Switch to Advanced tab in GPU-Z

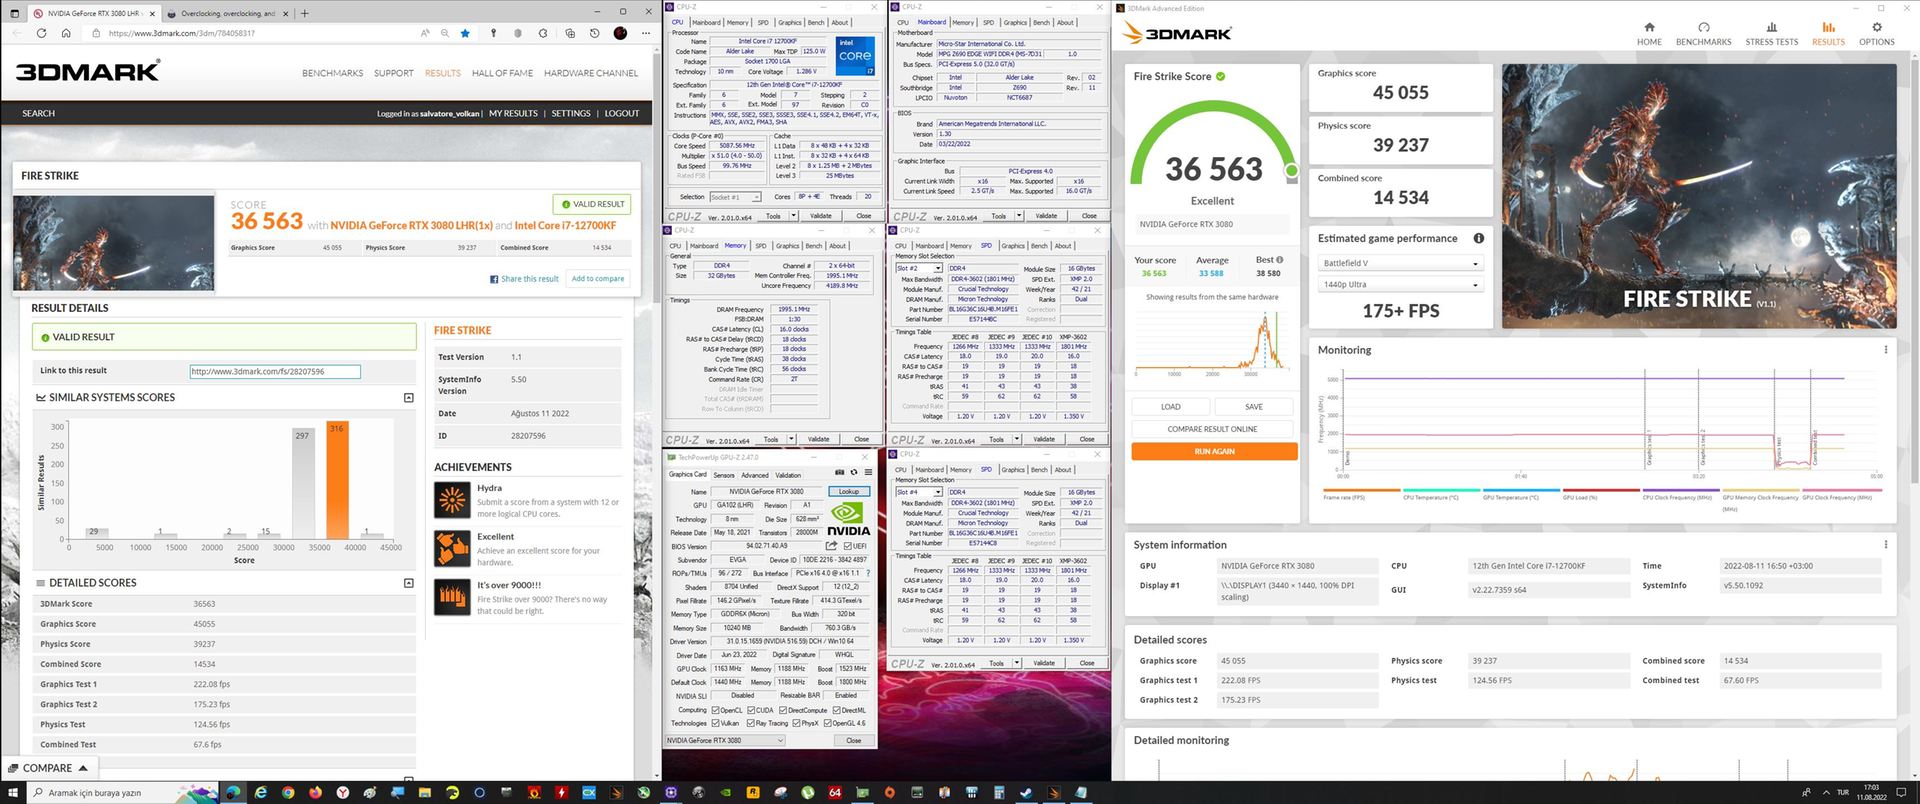(755, 475)
